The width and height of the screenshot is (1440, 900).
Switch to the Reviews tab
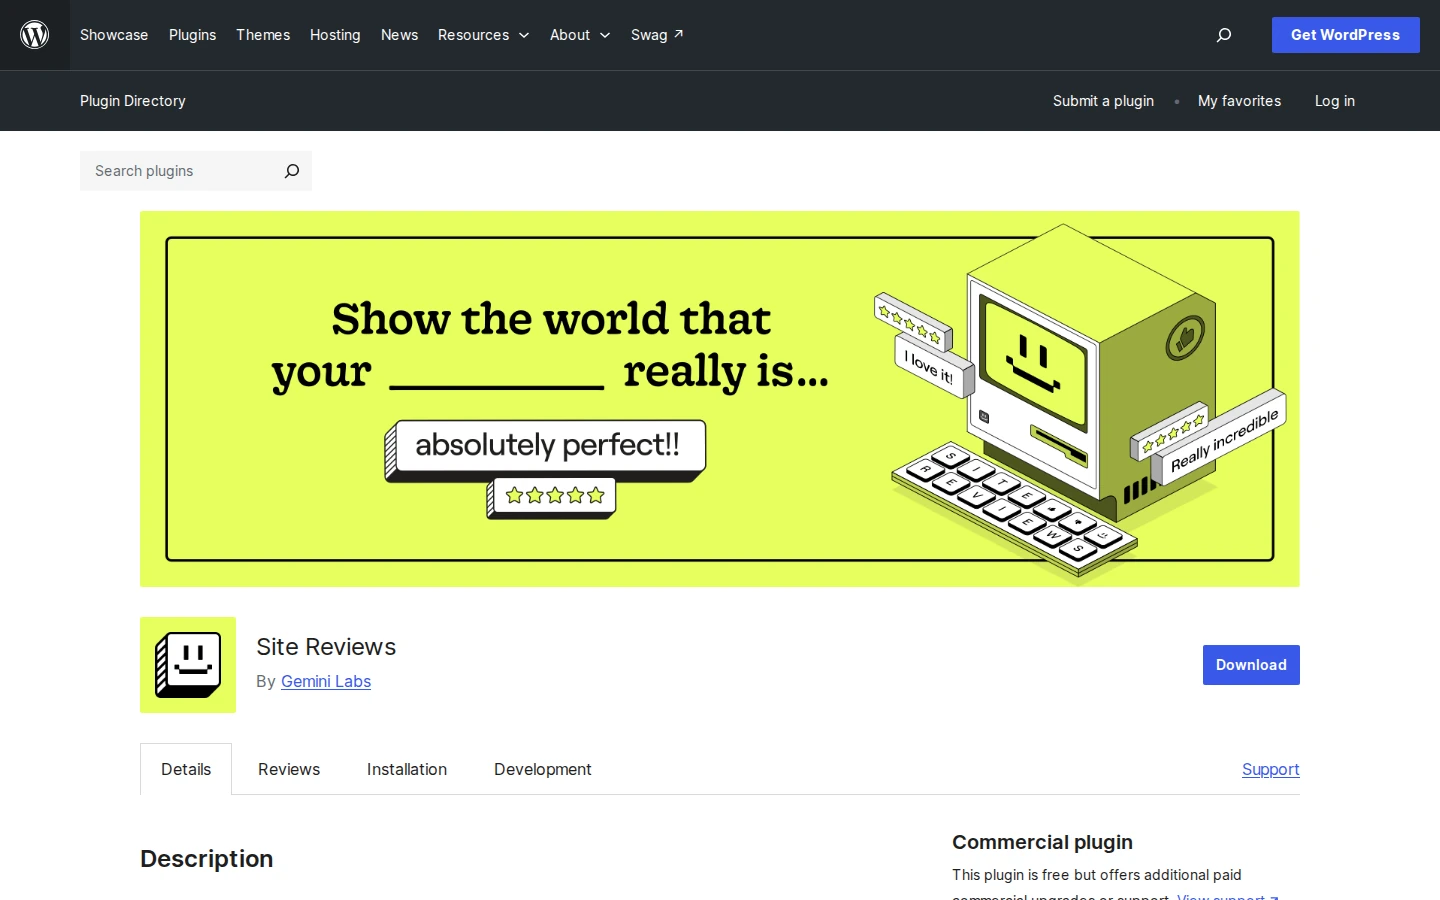[289, 769]
